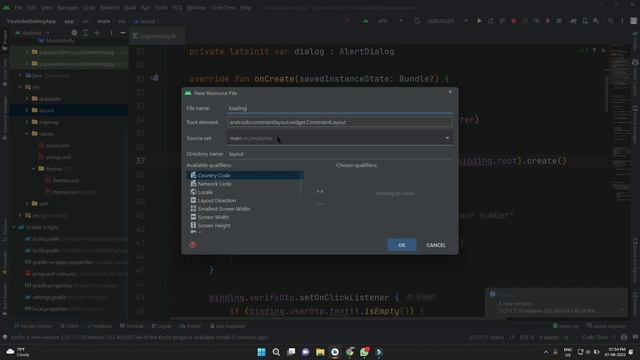Image resolution: width=640 pixels, height=360 pixels.
Task: Click the taskbar search icon
Action: pos(276,352)
